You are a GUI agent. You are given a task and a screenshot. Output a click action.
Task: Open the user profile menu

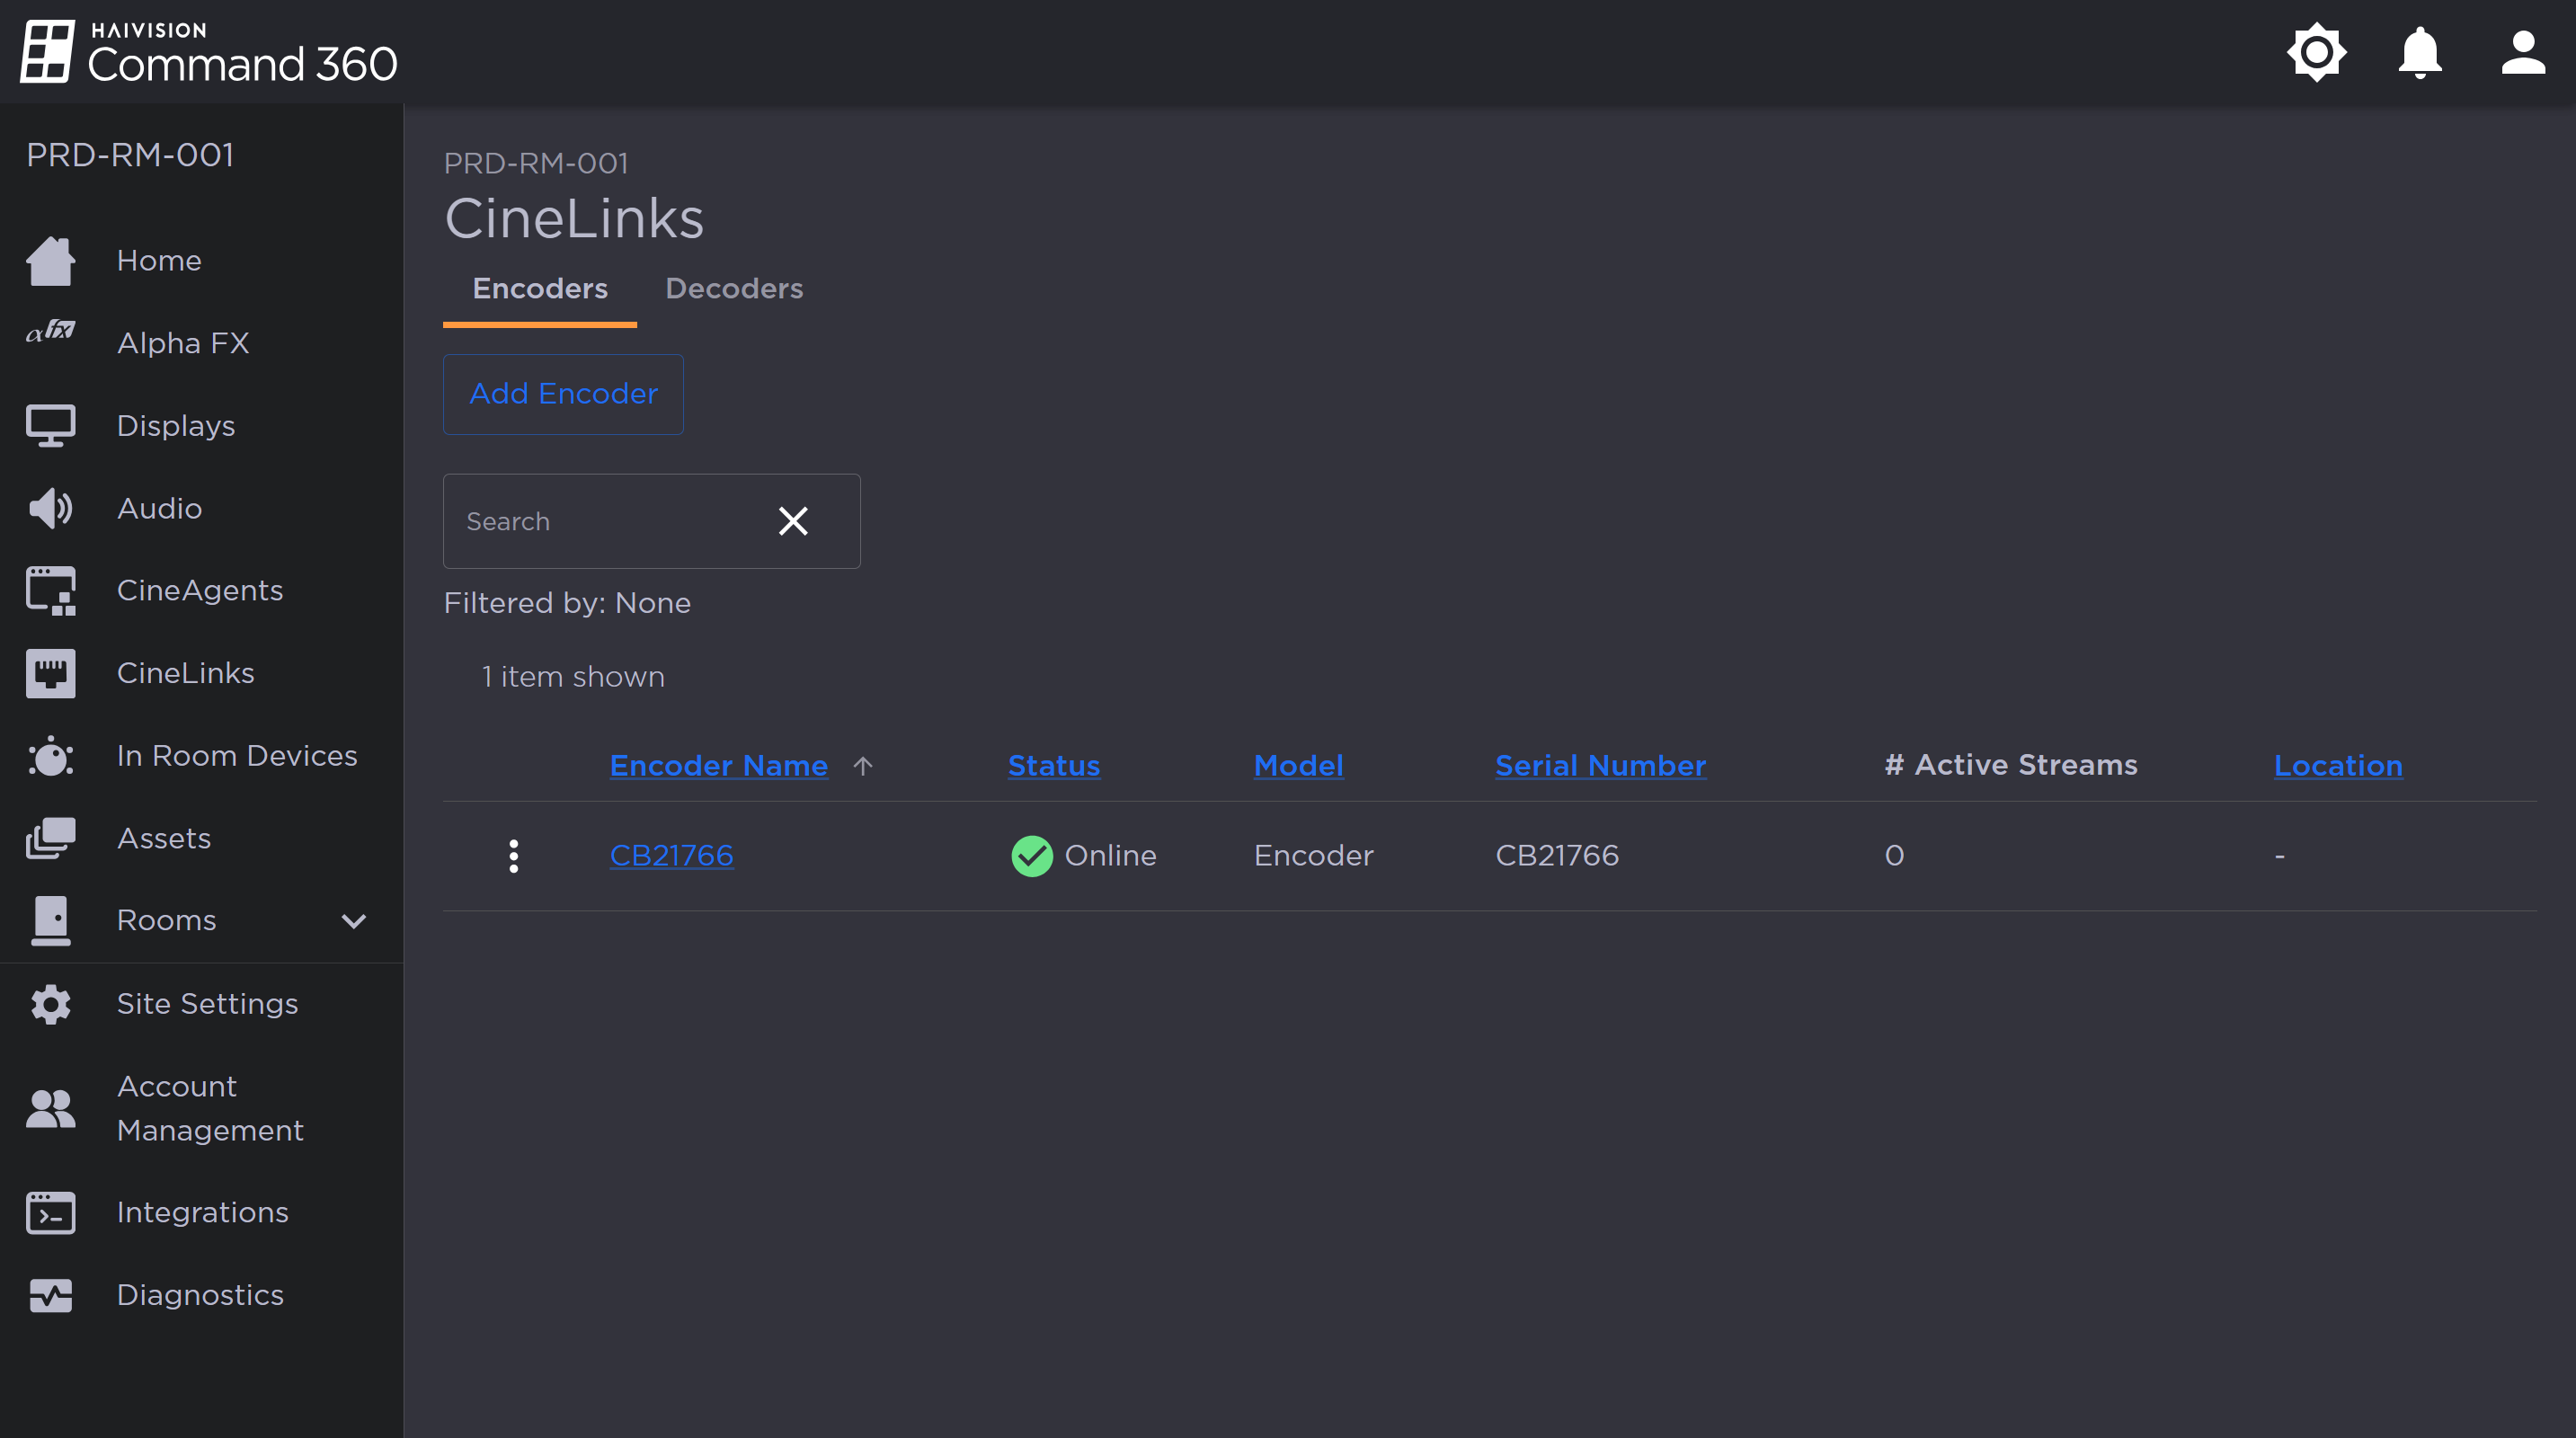[x=2522, y=52]
